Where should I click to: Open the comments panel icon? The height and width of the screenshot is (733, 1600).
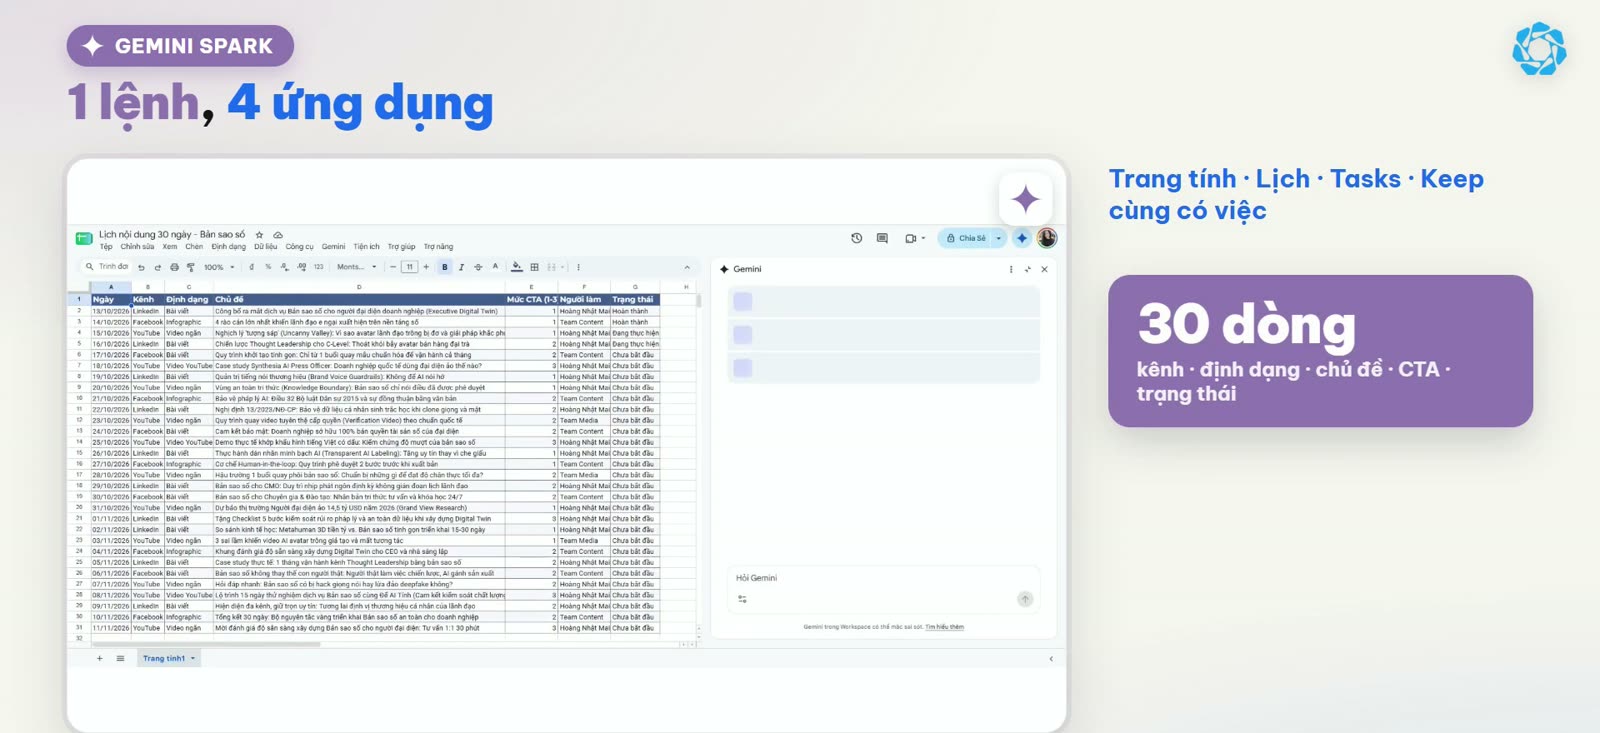pyautogui.click(x=882, y=238)
